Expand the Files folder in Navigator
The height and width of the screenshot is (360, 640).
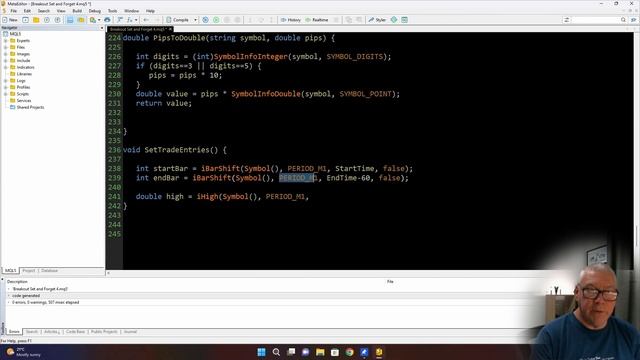5,47
